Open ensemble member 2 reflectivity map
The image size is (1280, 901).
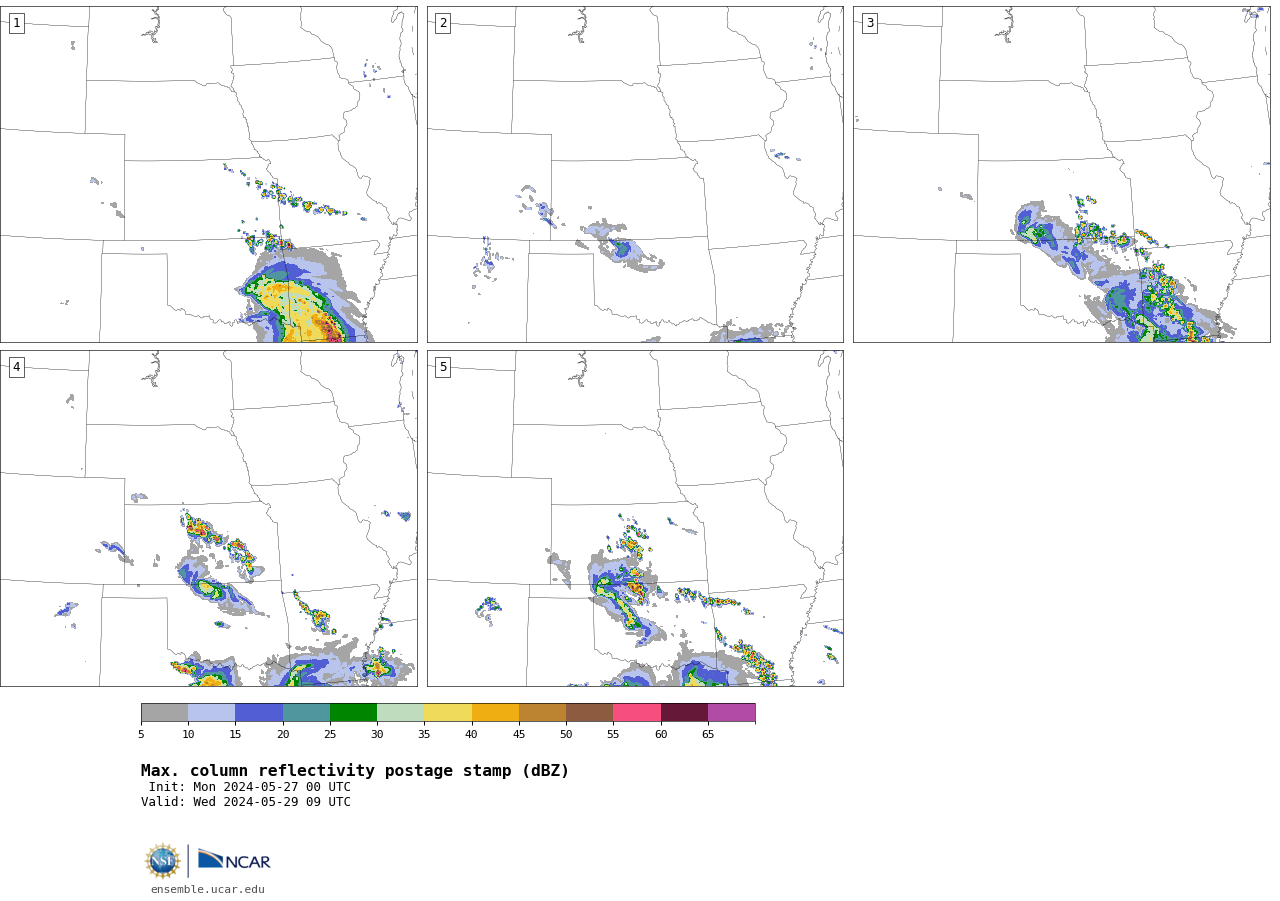coord(635,175)
